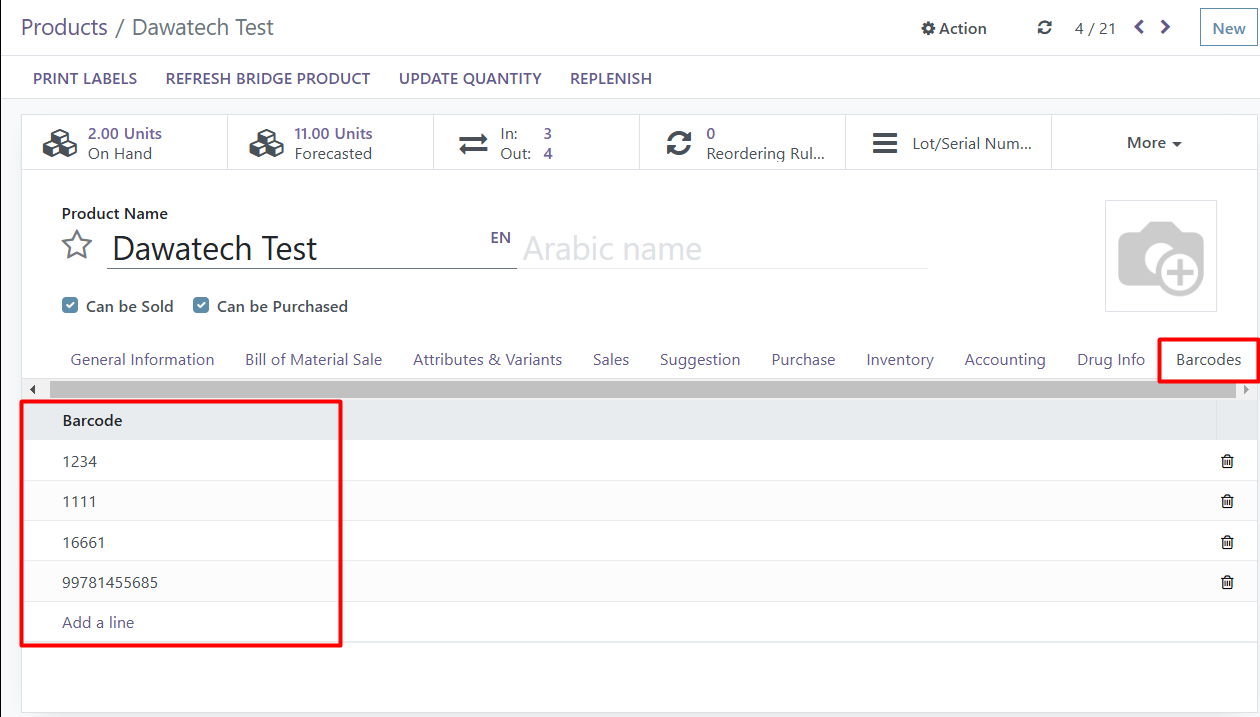
Task: Remove barcode 16661 with the trash icon
Action: point(1227,542)
